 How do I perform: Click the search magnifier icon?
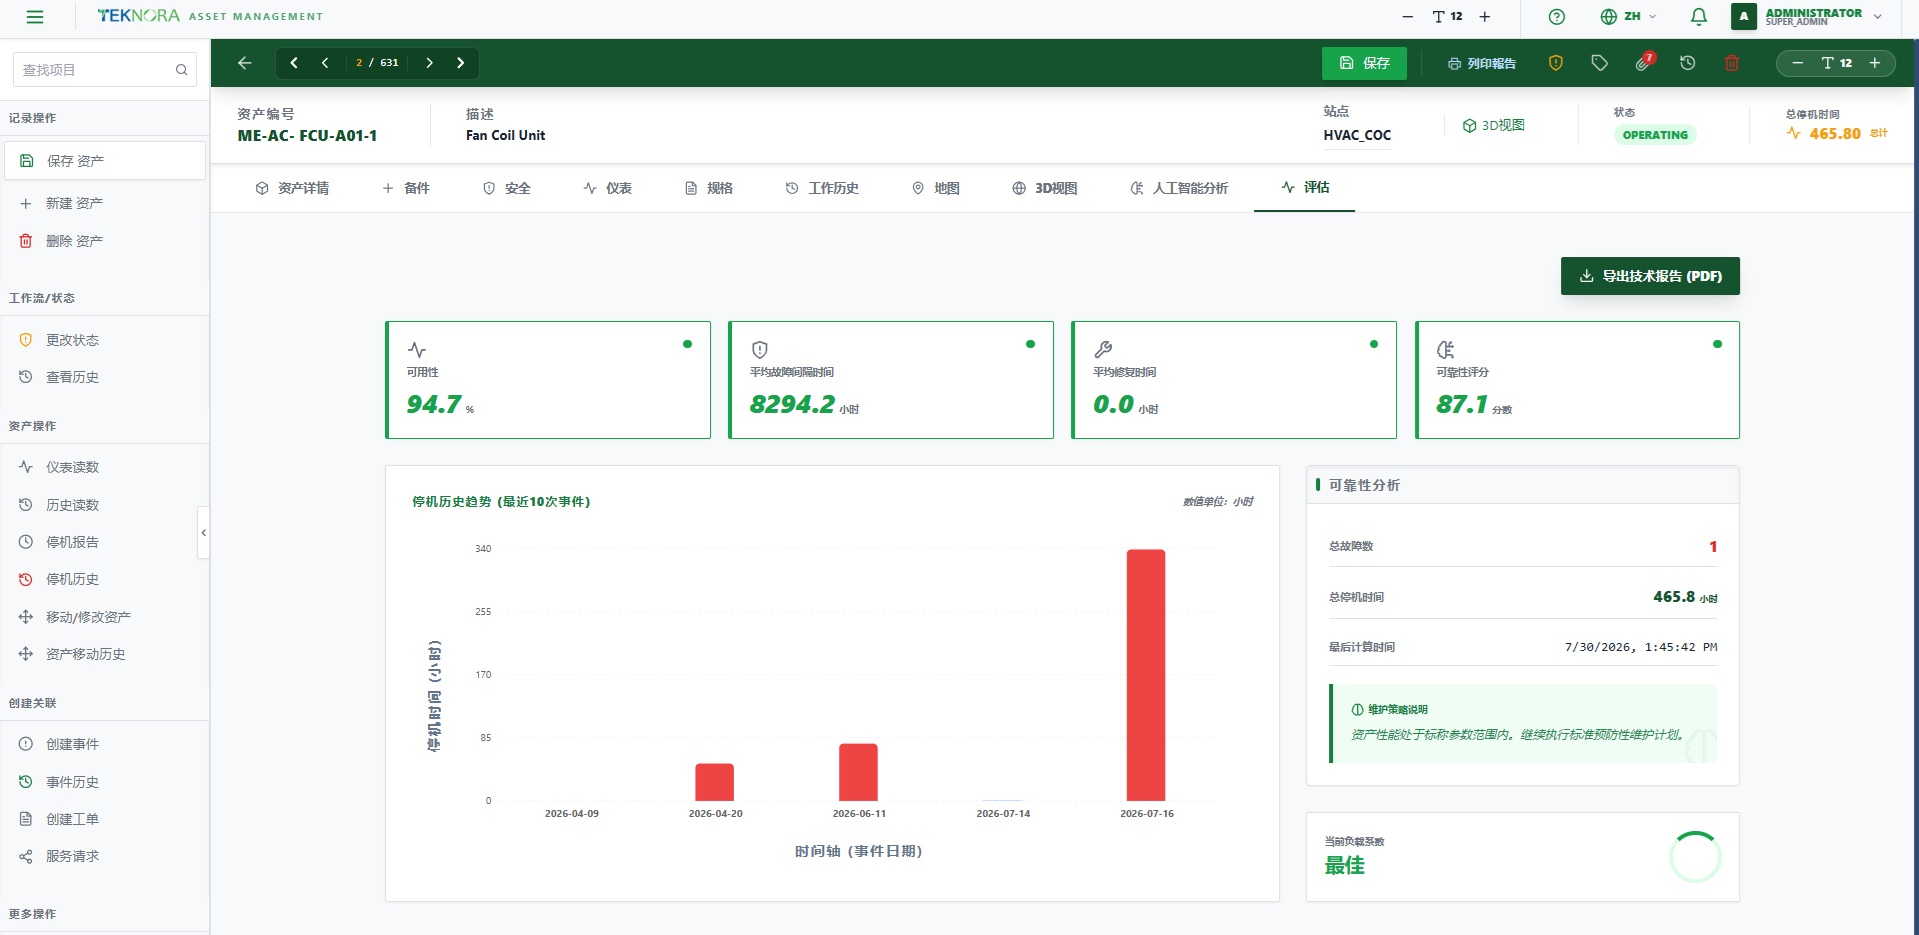(x=181, y=70)
